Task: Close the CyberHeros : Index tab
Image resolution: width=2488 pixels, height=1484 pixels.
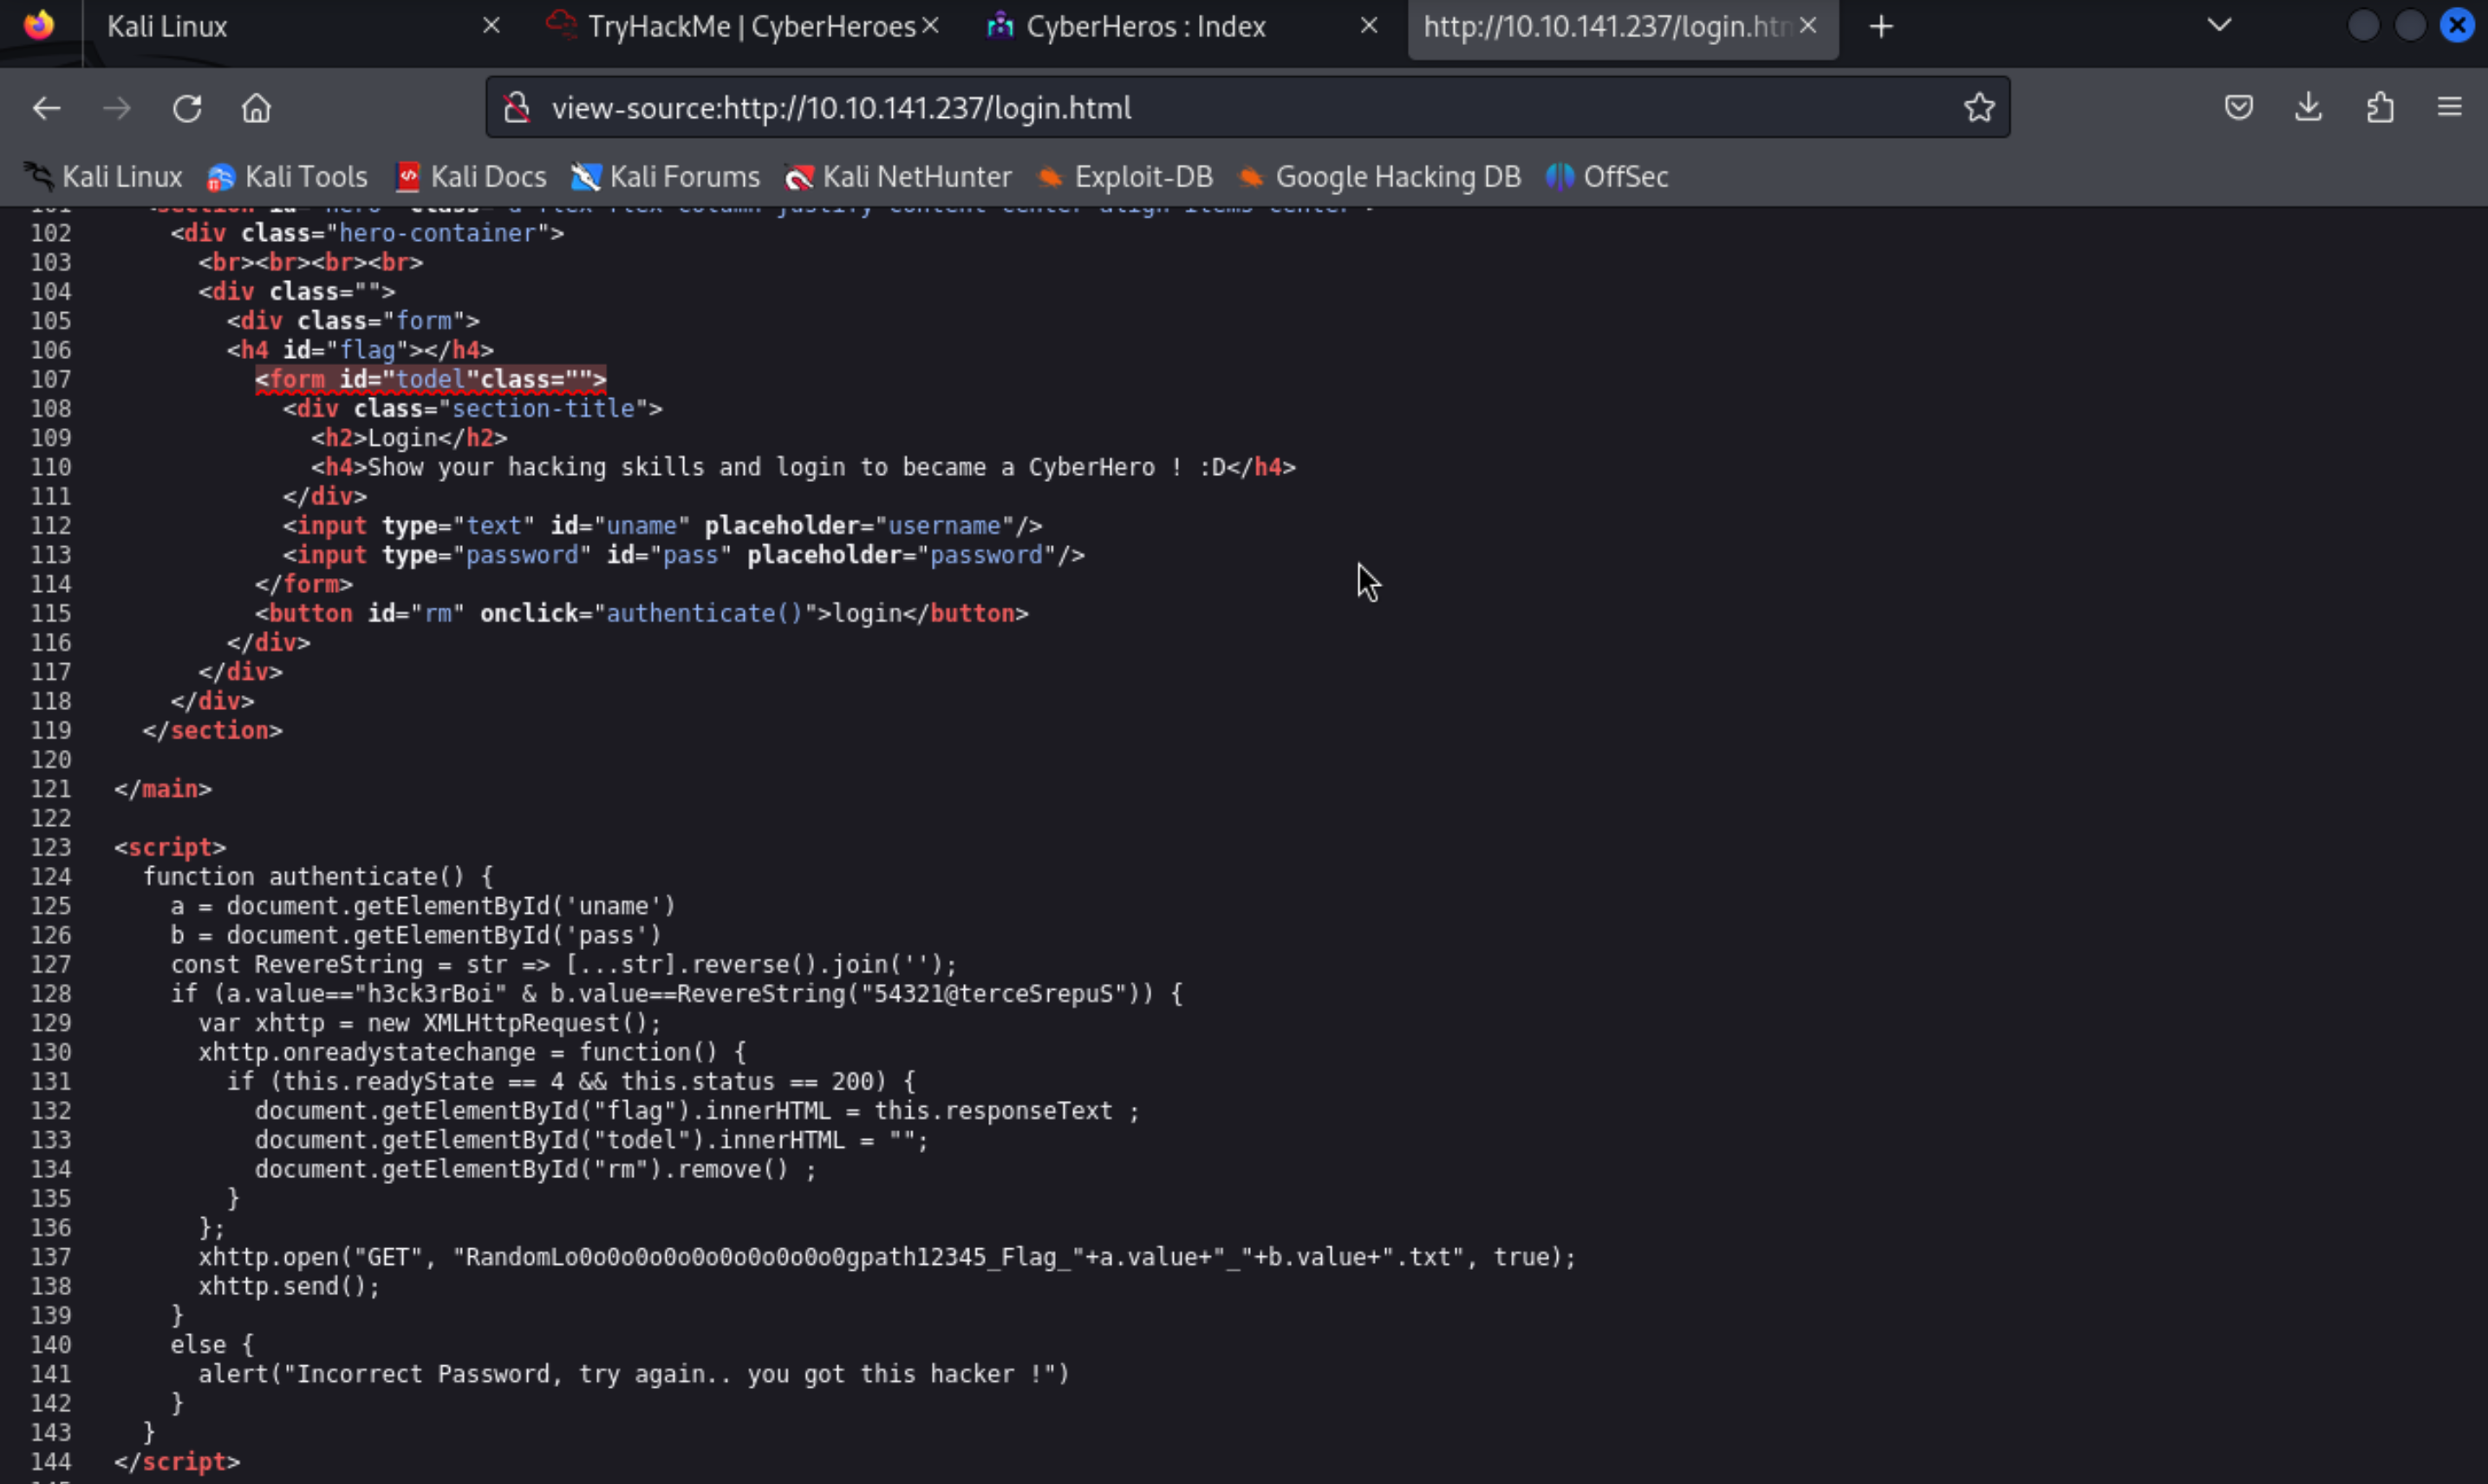Action: pyautogui.click(x=1369, y=26)
